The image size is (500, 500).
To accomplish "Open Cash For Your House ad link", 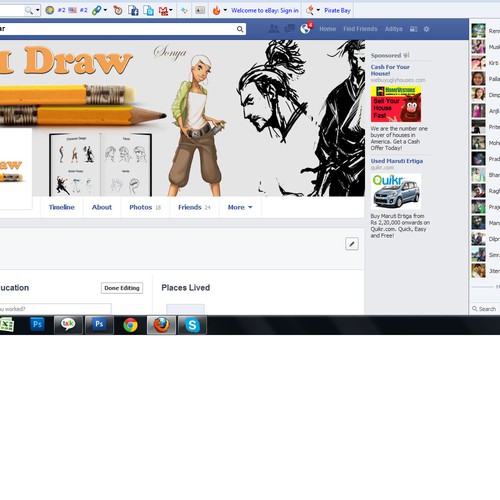I will tap(390, 70).
